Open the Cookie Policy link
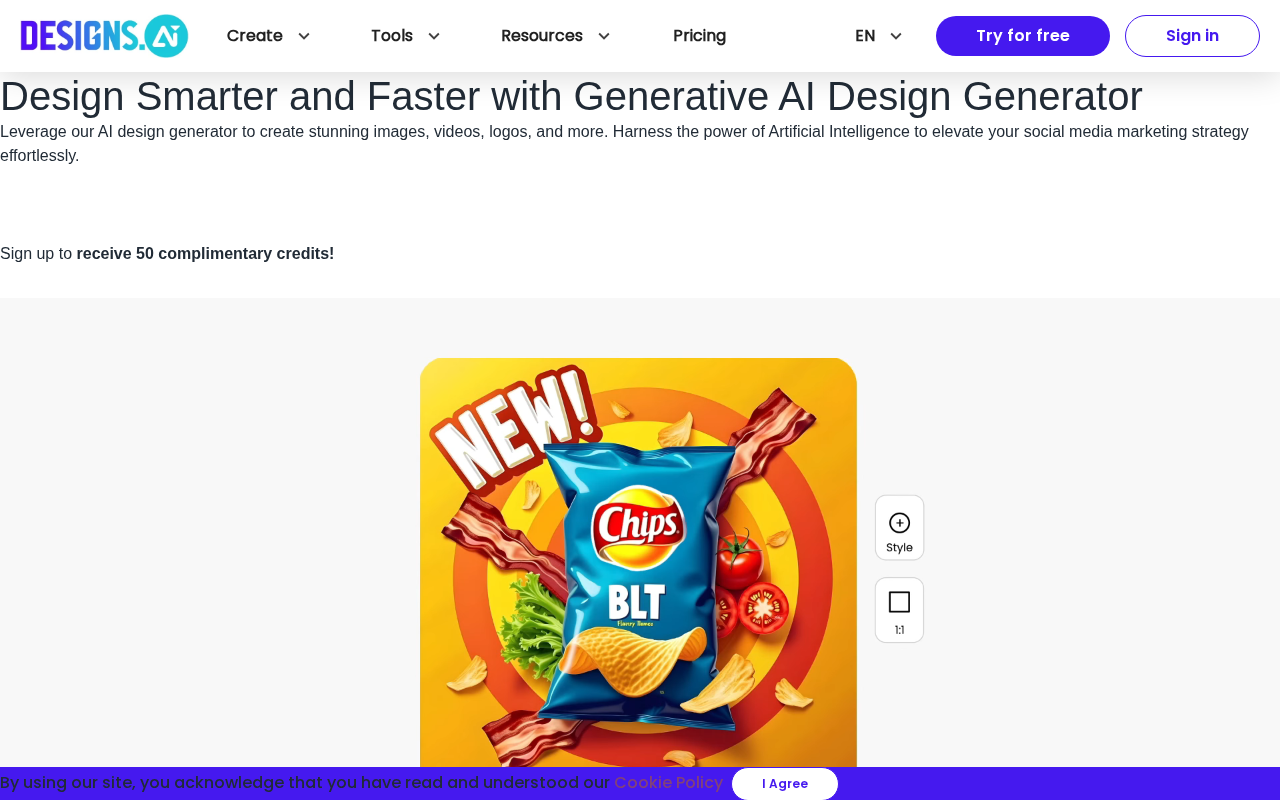The image size is (1280, 800). point(668,783)
